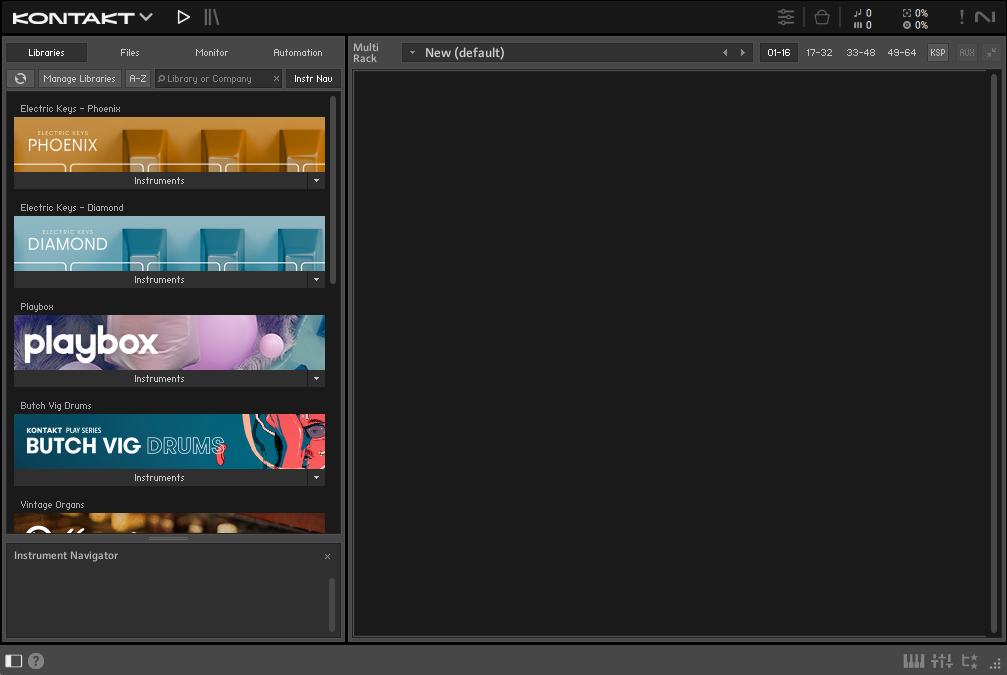Viewport: 1007px width, 675px height.
Task: Switch to the Monitor tab
Action: click(x=211, y=53)
